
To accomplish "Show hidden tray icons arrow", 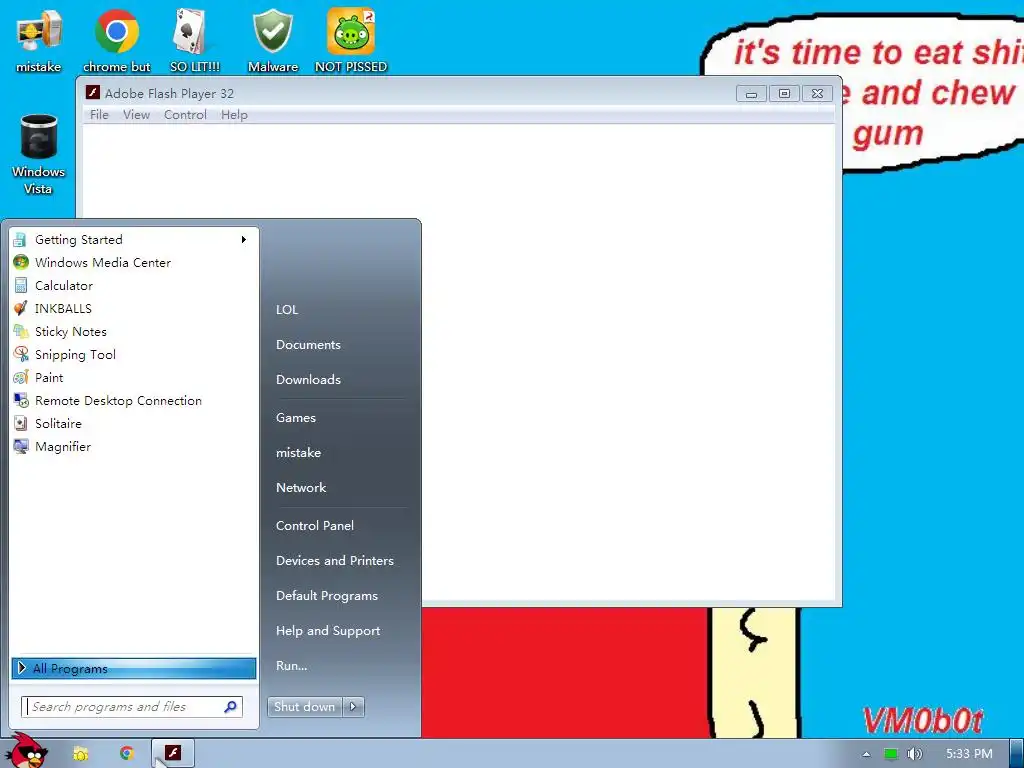I will tap(866, 754).
